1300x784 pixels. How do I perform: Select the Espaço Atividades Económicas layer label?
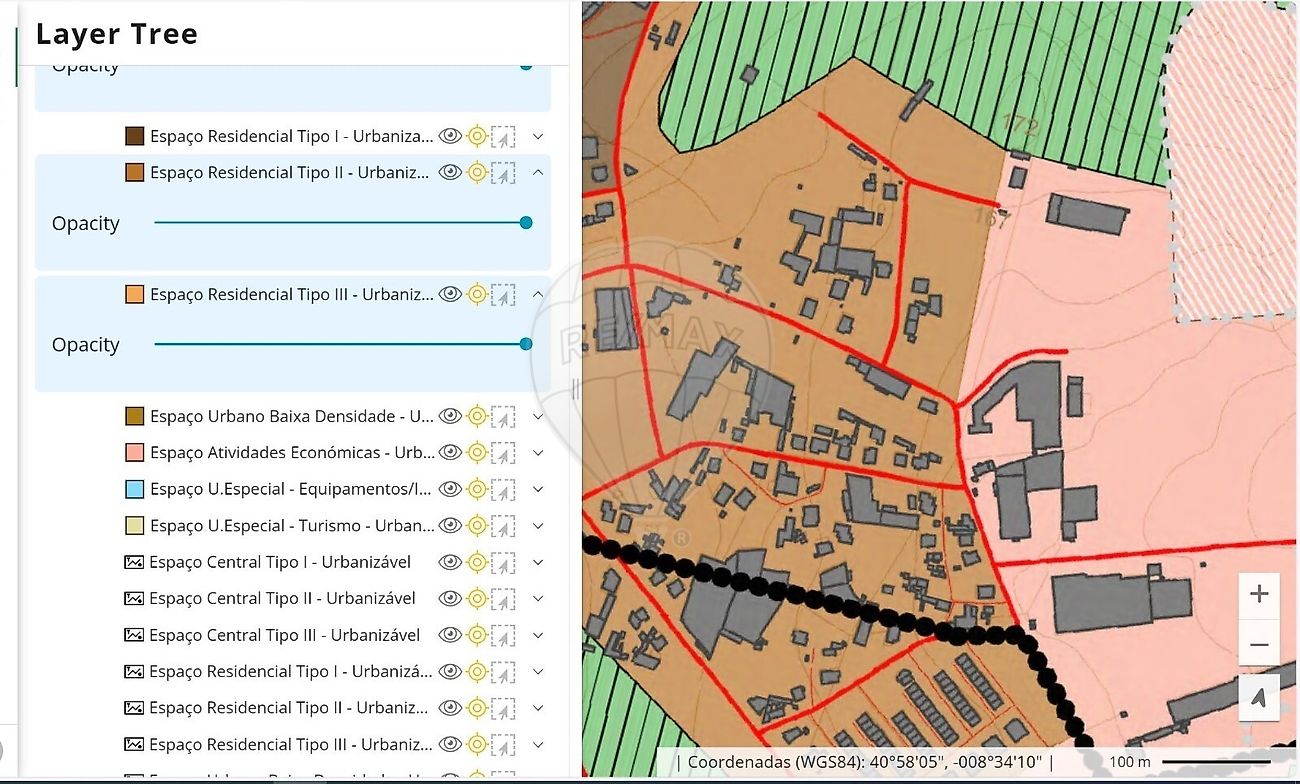pos(292,453)
